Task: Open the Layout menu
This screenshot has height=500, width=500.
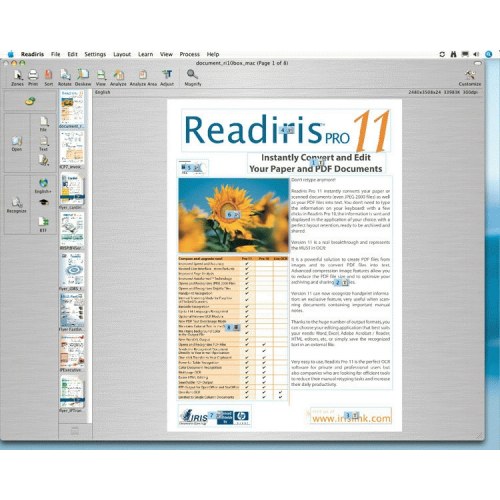Action: click(122, 54)
